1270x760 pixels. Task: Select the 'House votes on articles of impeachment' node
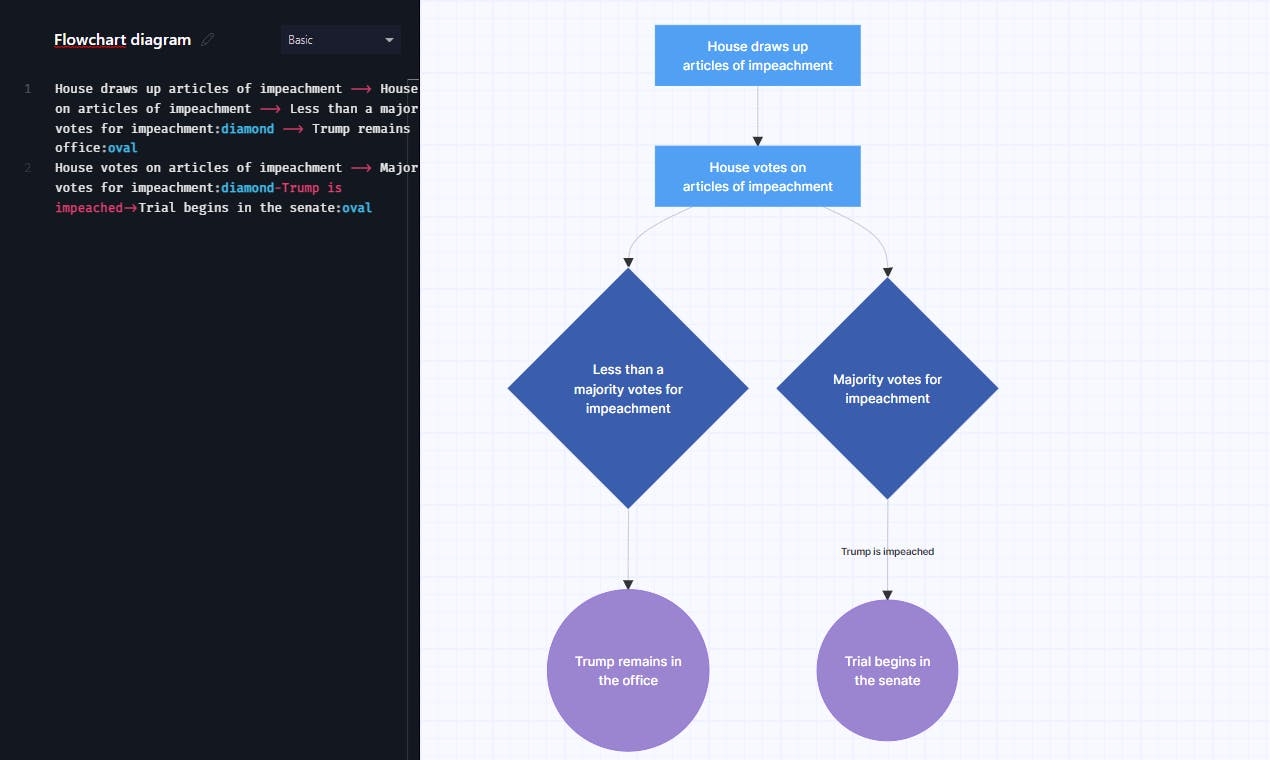pos(757,176)
